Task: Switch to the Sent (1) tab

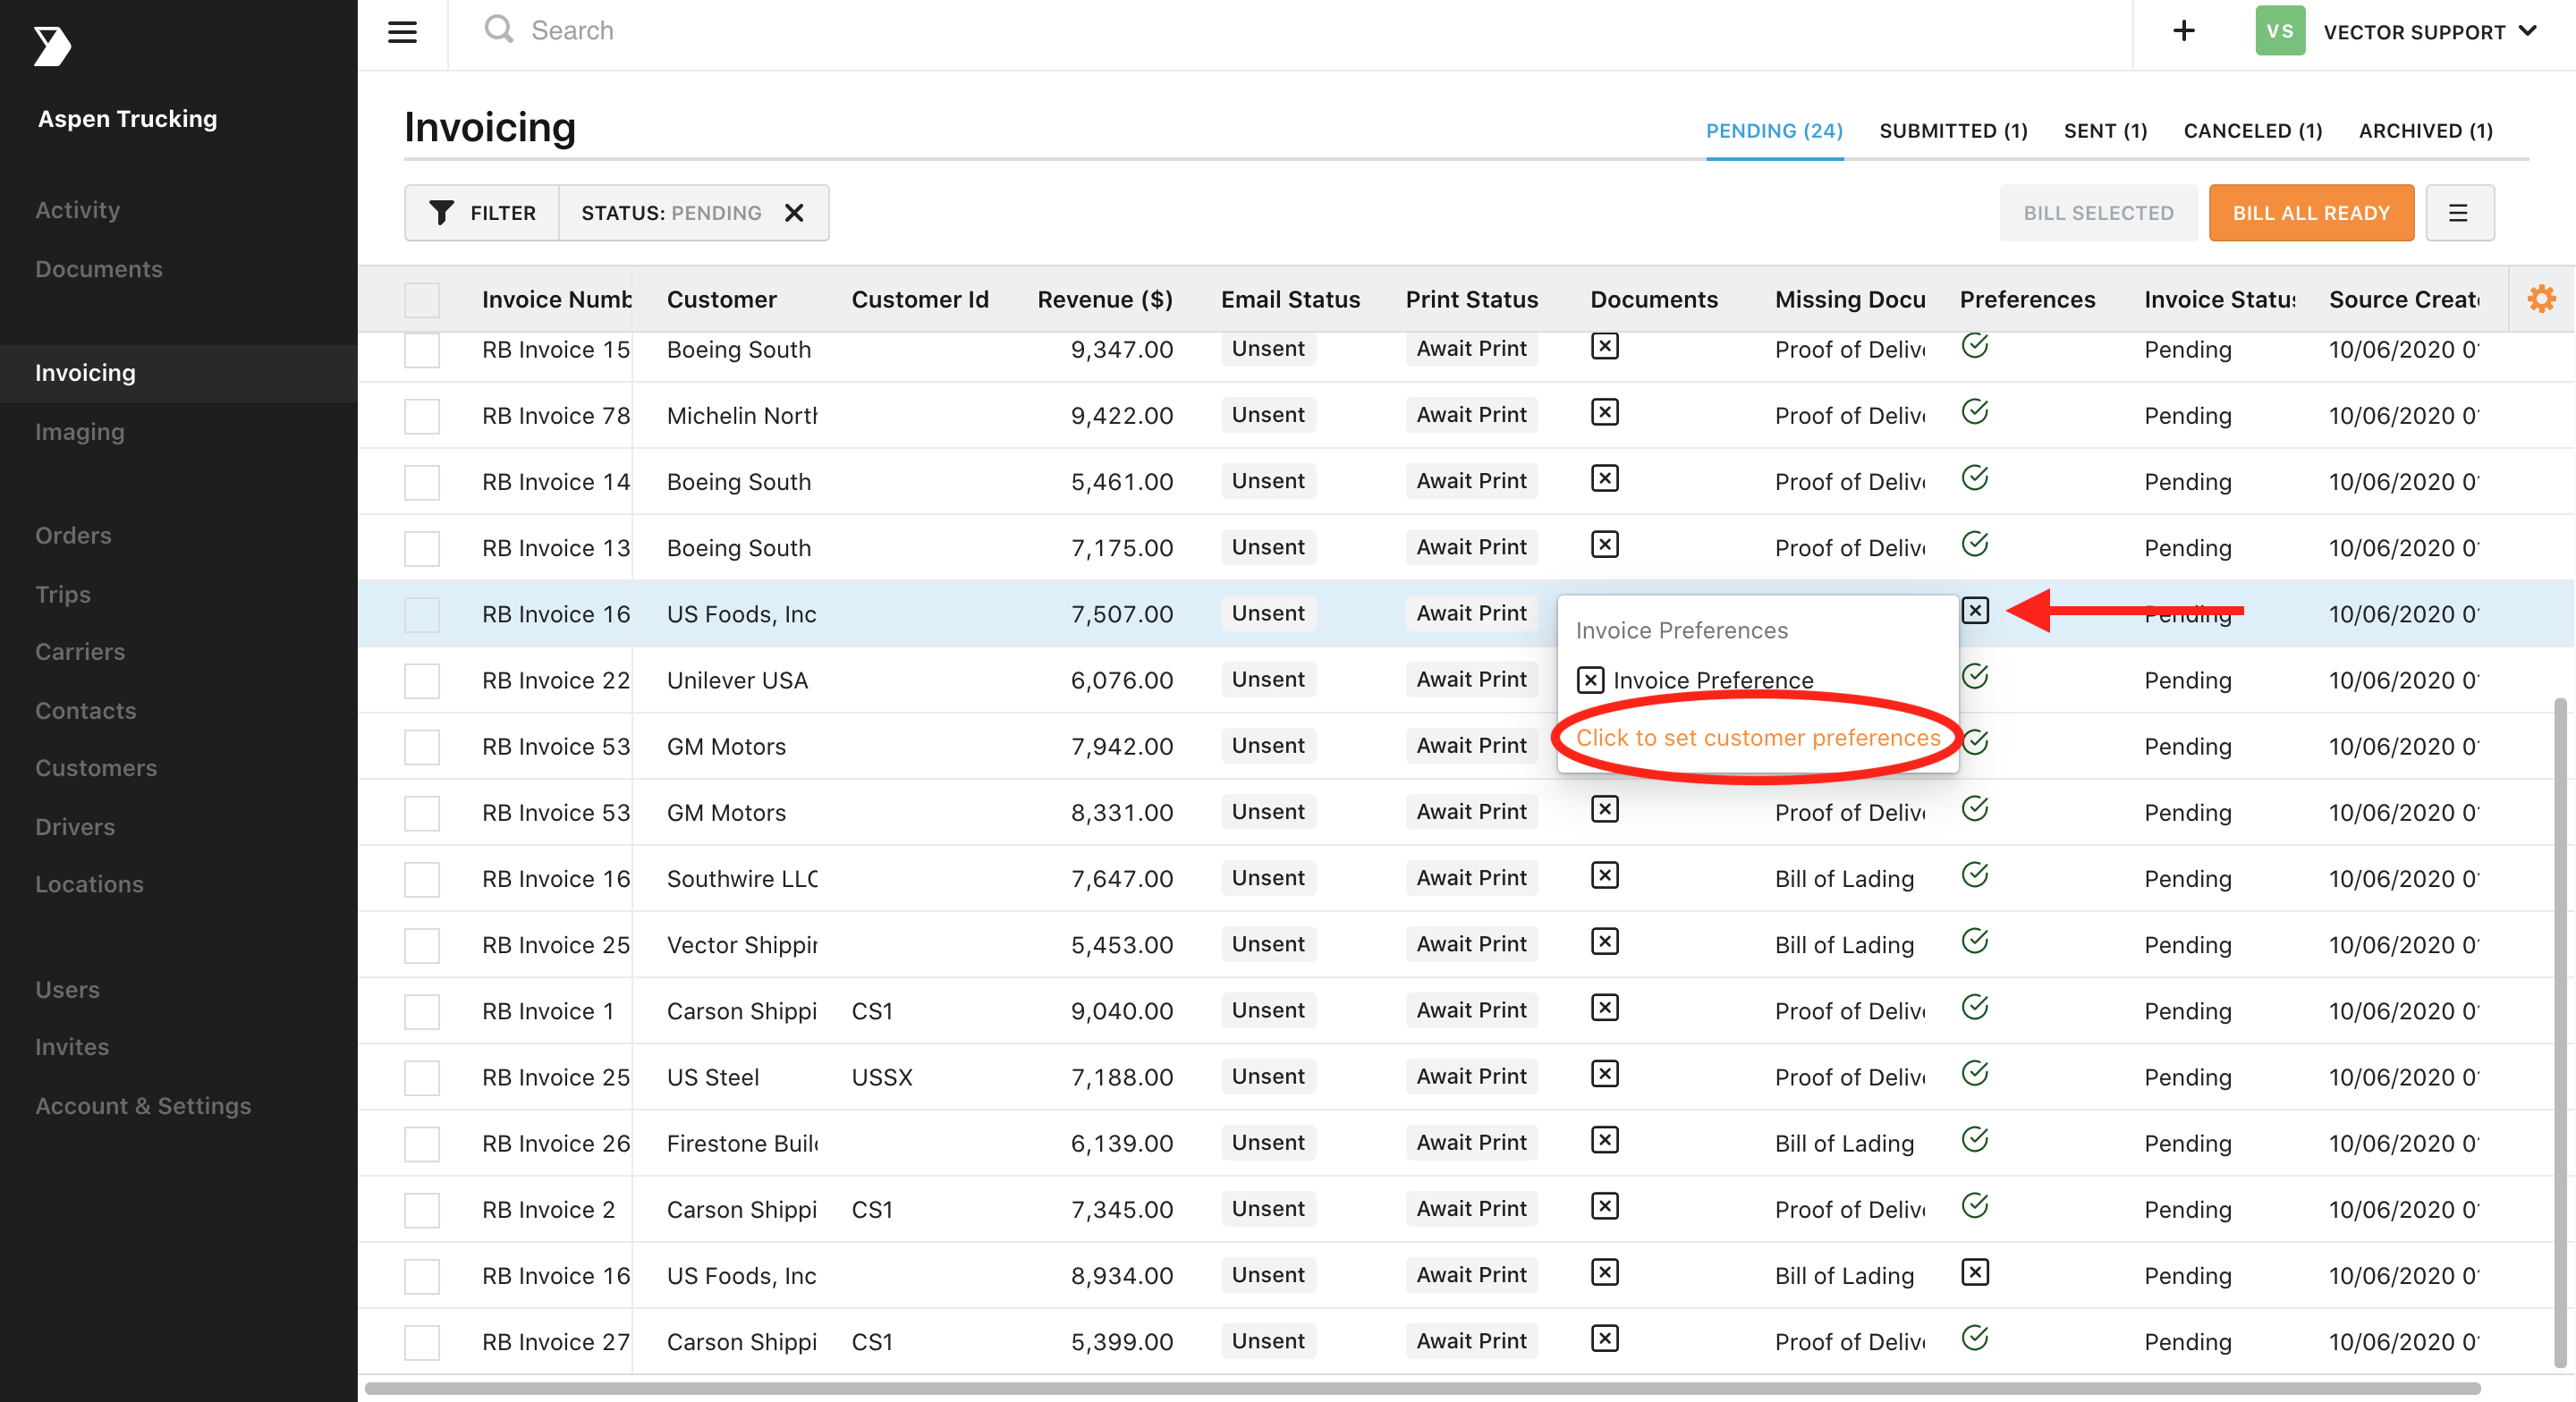Action: click(x=2105, y=131)
